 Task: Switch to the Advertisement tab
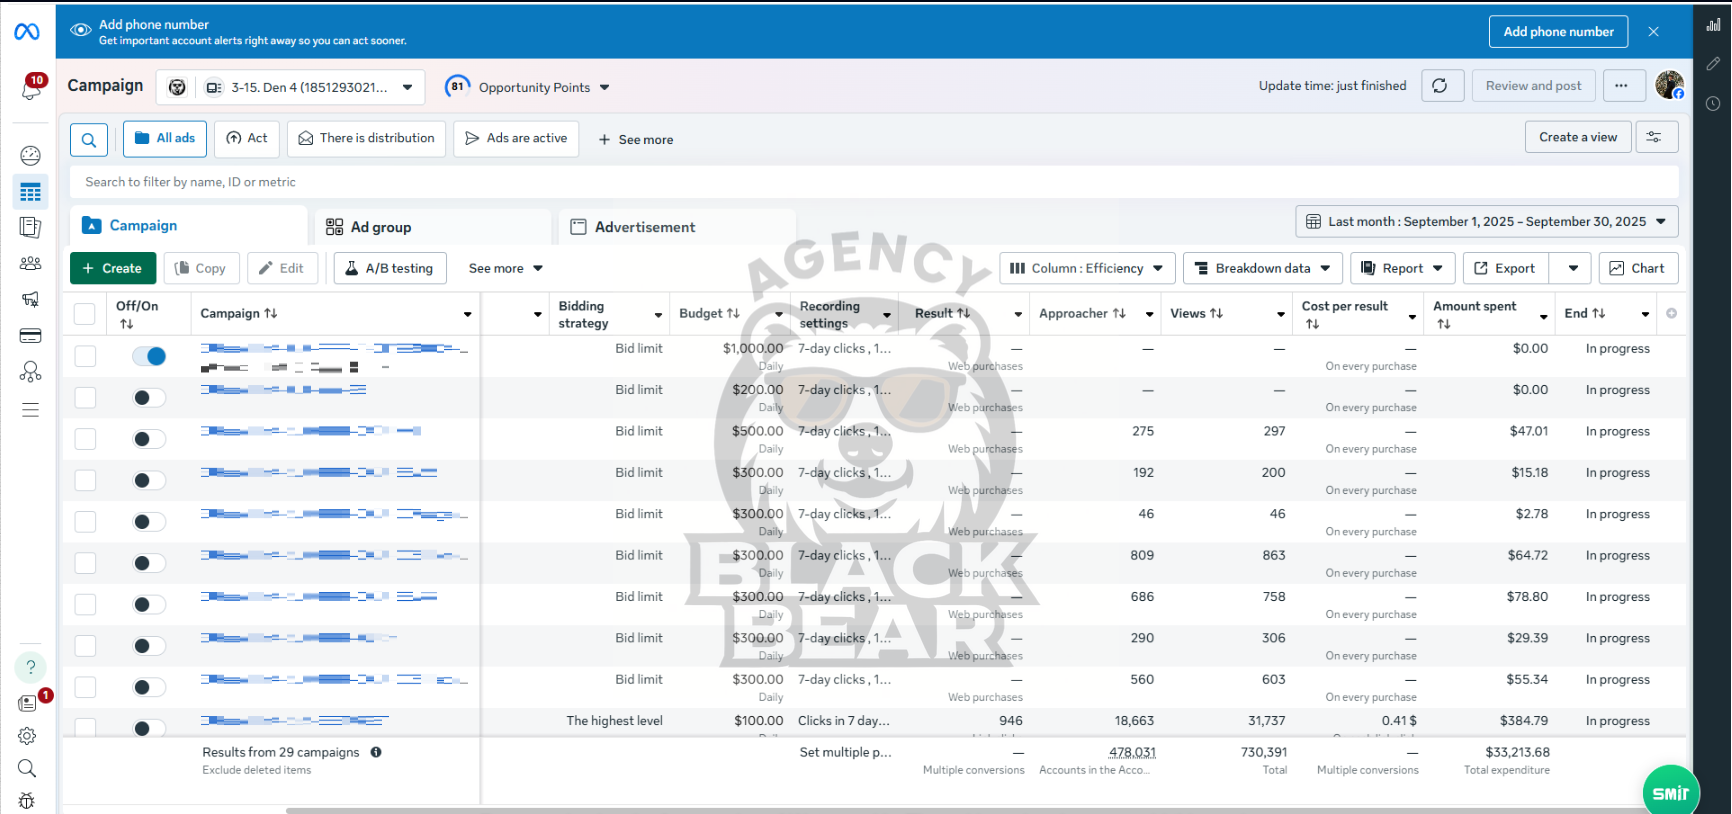(x=677, y=227)
